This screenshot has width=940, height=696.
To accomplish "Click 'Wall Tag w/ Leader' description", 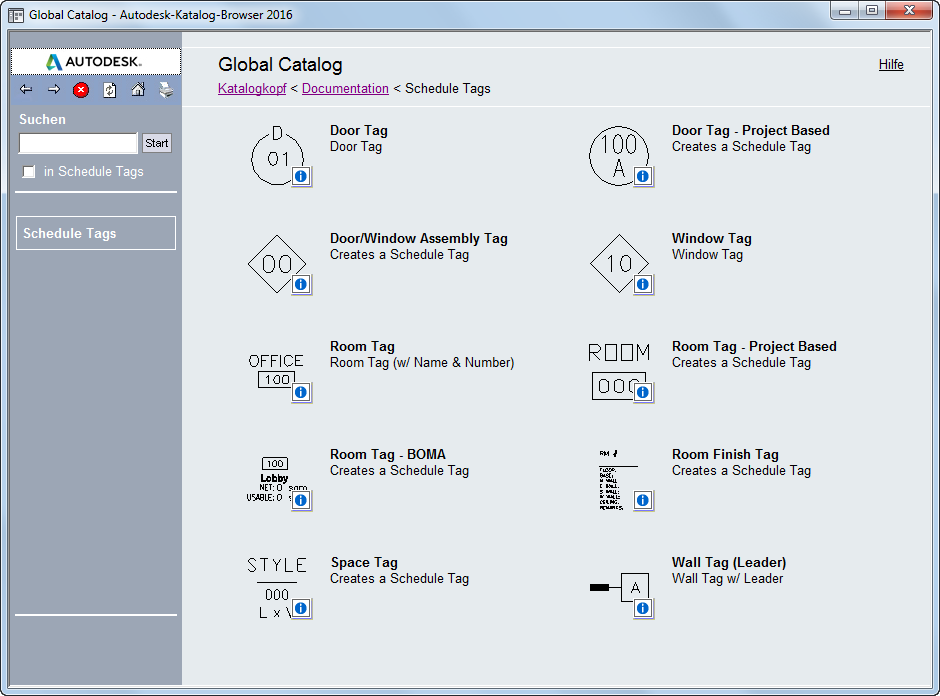I will (x=727, y=579).
